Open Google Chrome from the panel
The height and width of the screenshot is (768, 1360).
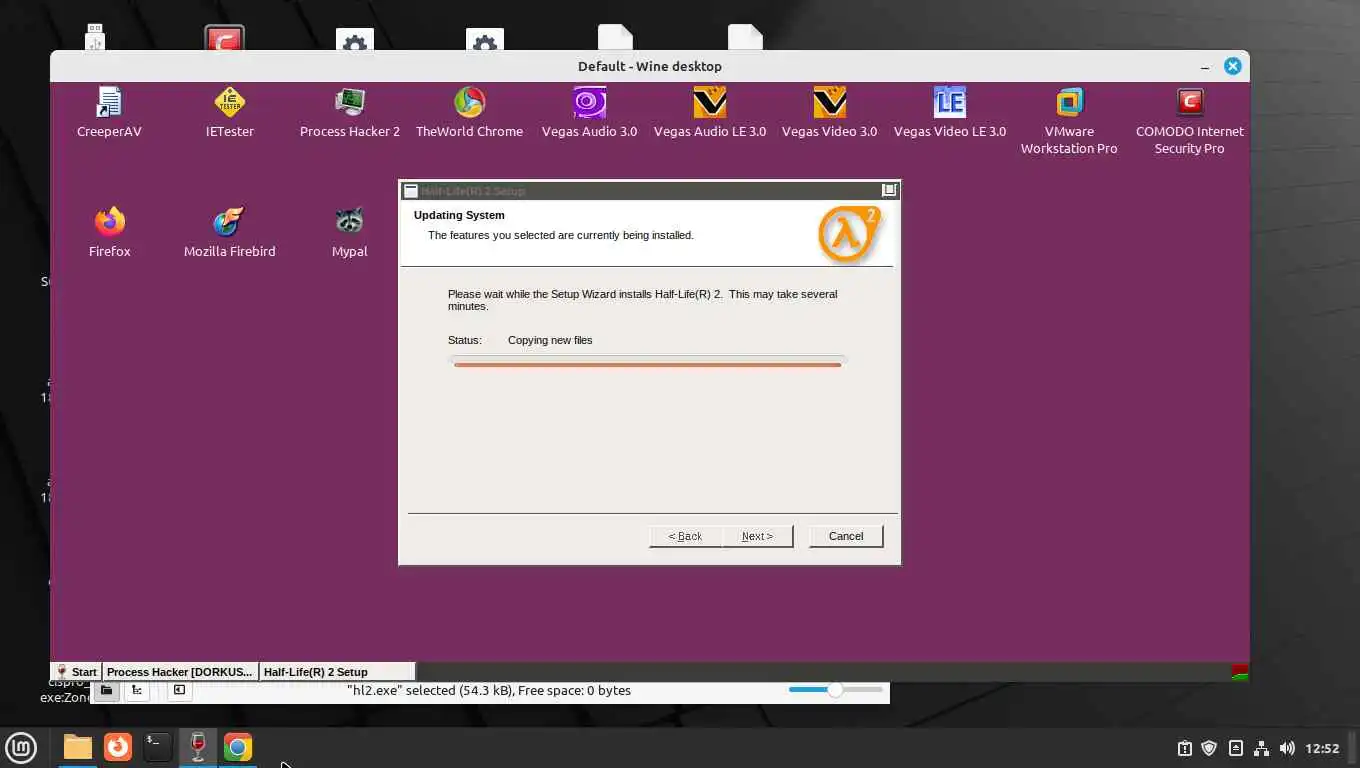[x=238, y=747]
